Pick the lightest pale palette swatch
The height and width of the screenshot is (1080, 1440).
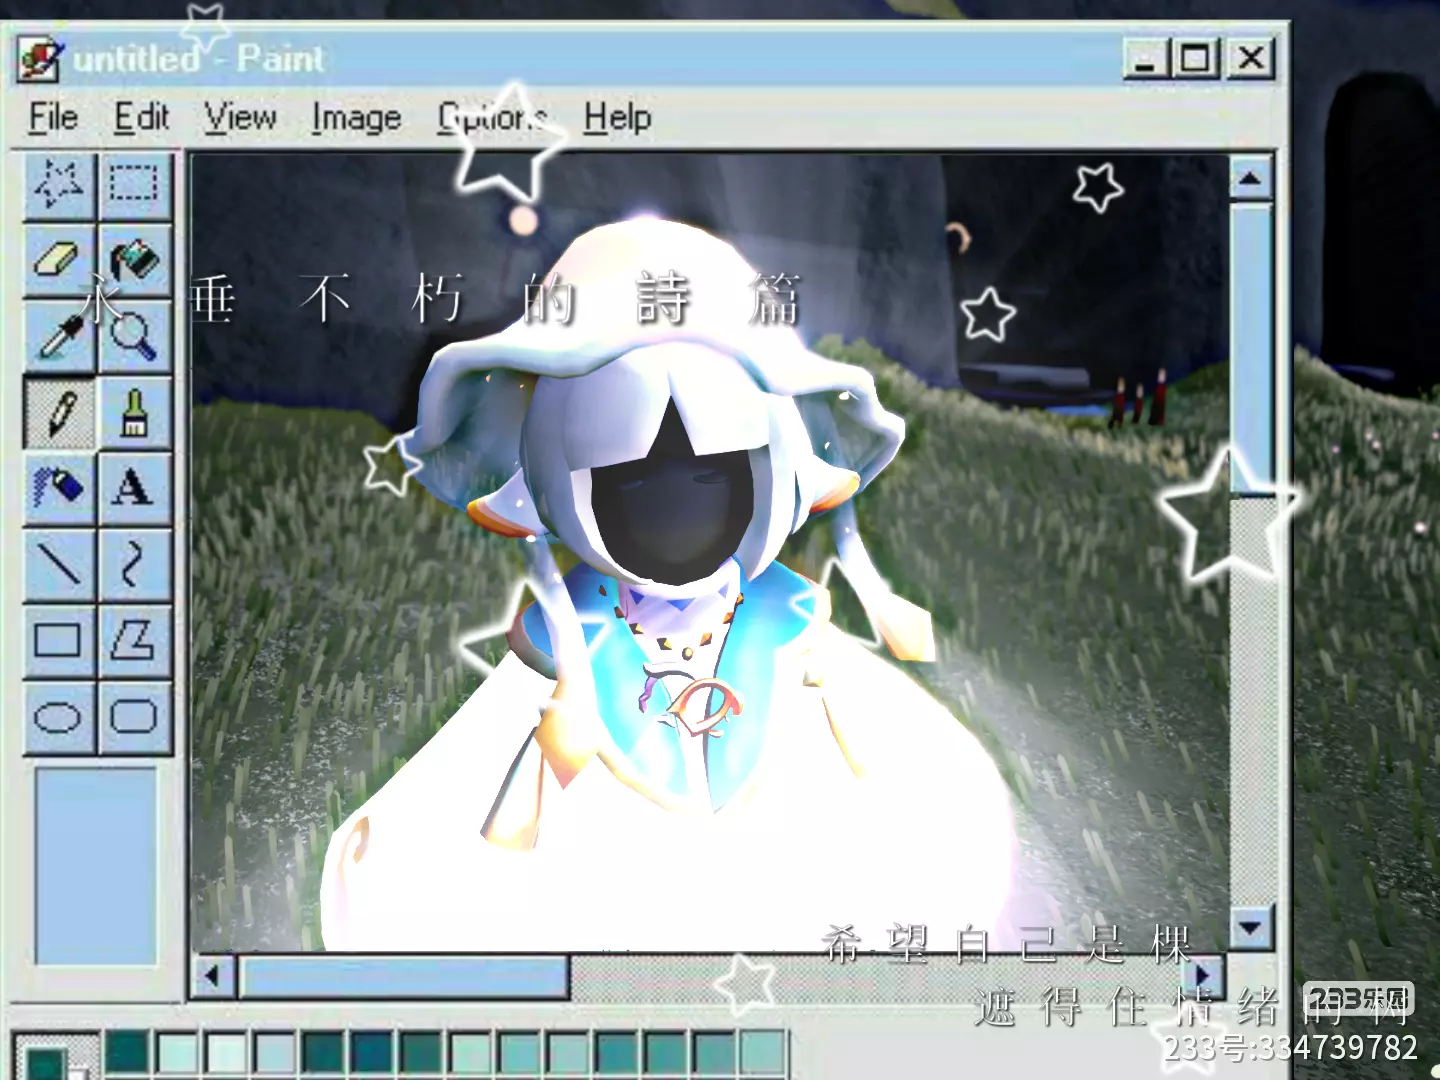226,1054
